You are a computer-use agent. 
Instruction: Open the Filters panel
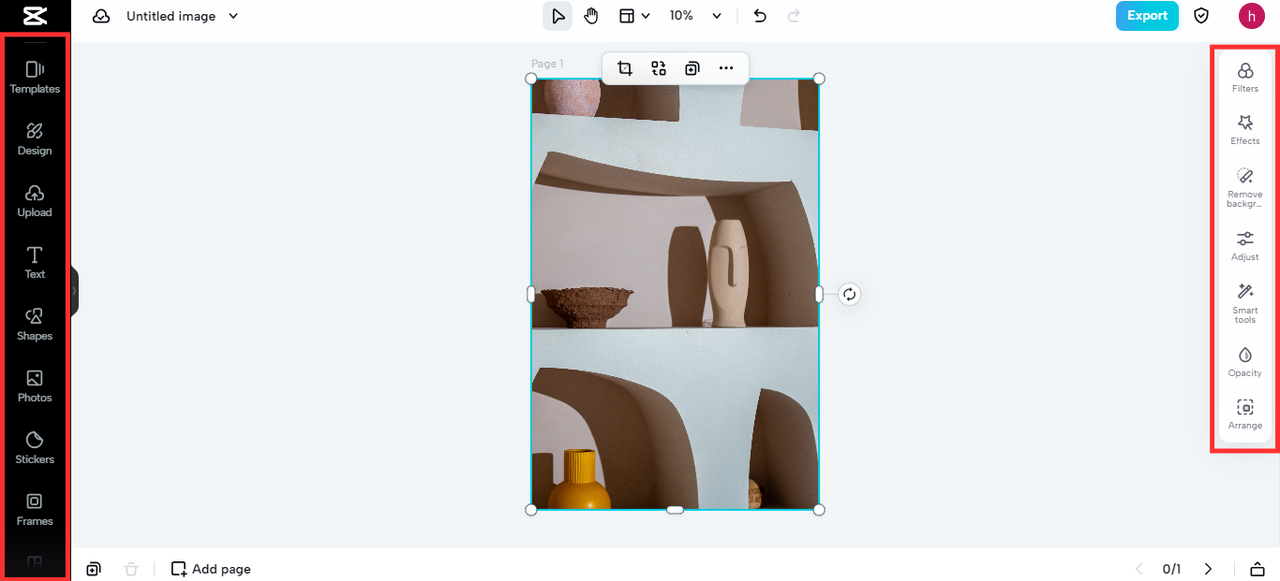pyautogui.click(x=1245, y=77)
